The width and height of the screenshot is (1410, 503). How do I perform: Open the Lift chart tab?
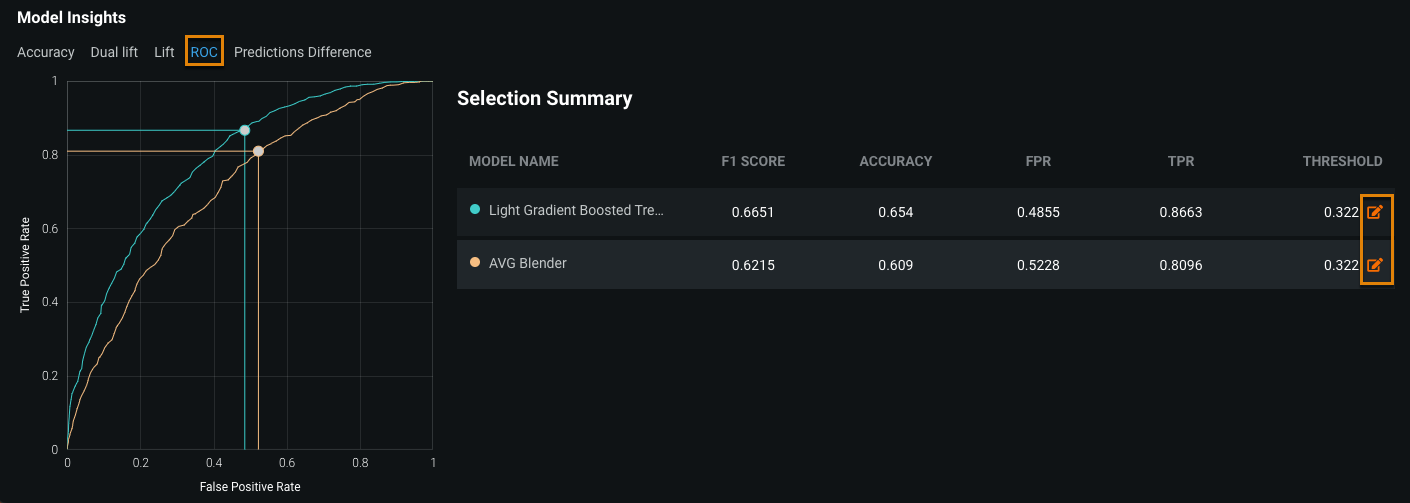164,52
